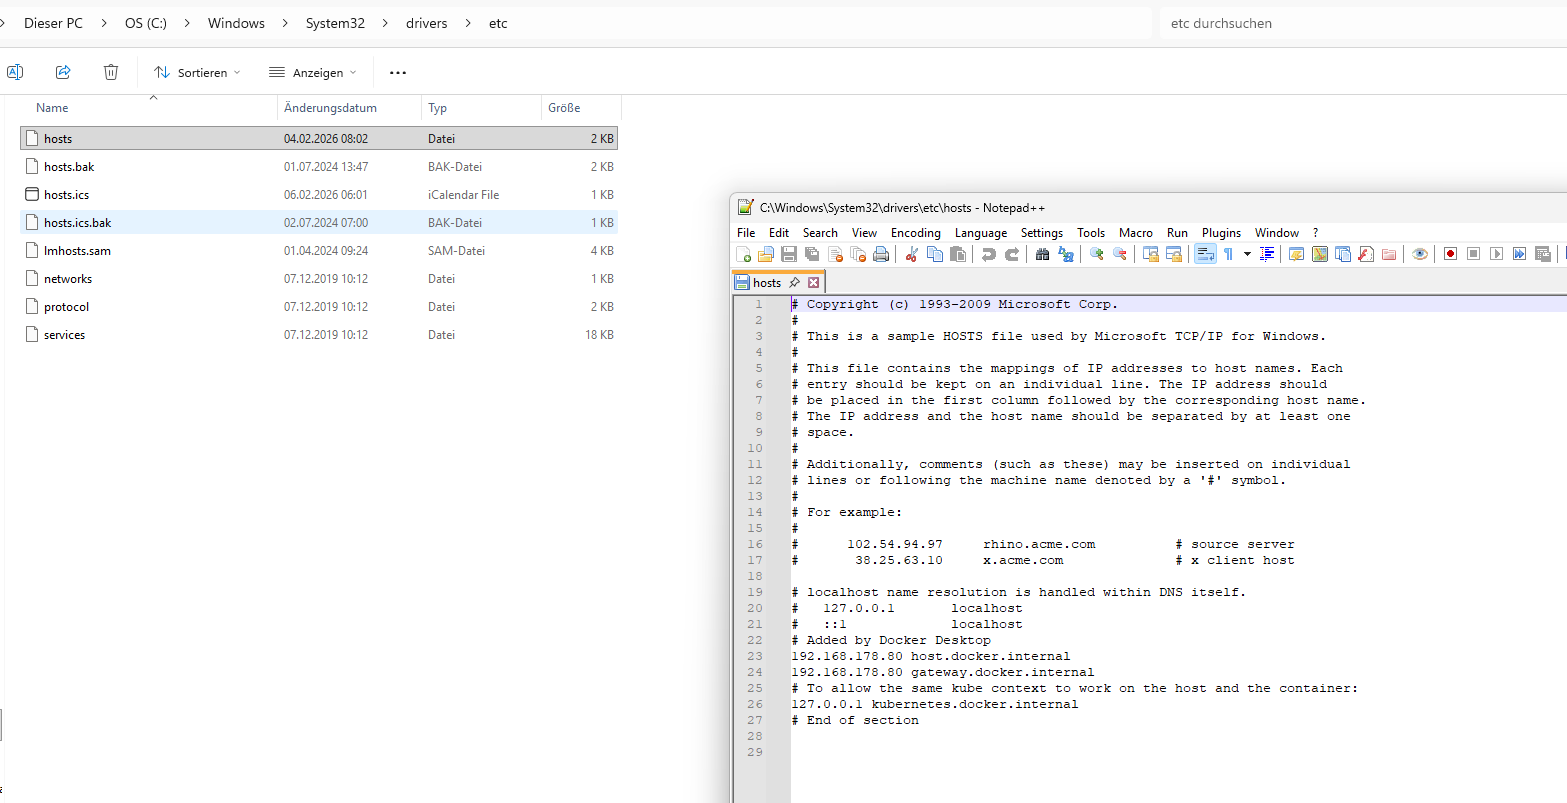The width and height of the screenshot is (1567, 803).
Task: Start macro recording with red record icon
Action: 1450,254
